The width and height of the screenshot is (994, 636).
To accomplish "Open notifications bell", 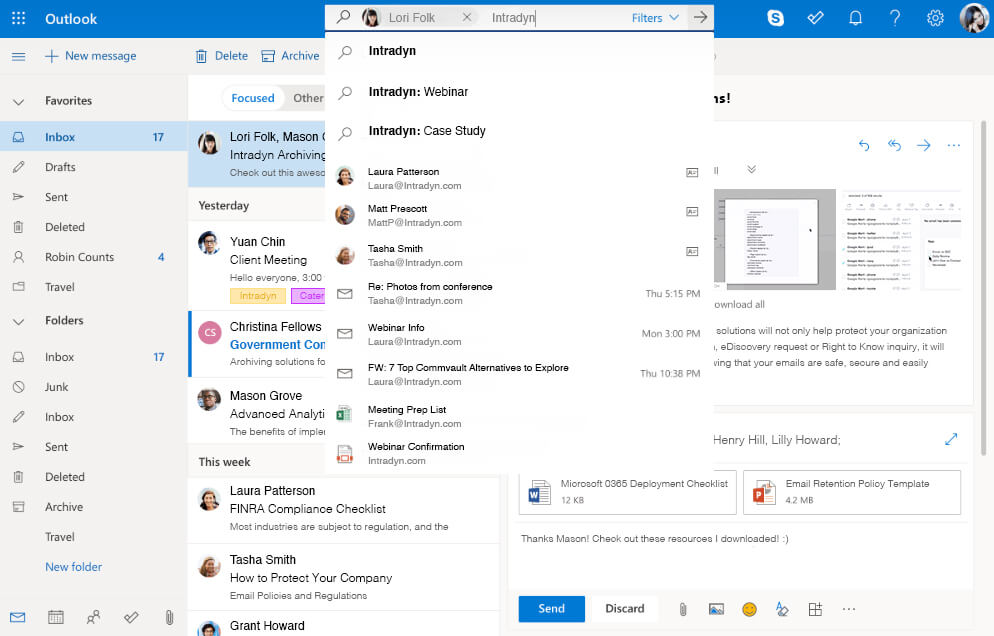I will tap(855, 17).
